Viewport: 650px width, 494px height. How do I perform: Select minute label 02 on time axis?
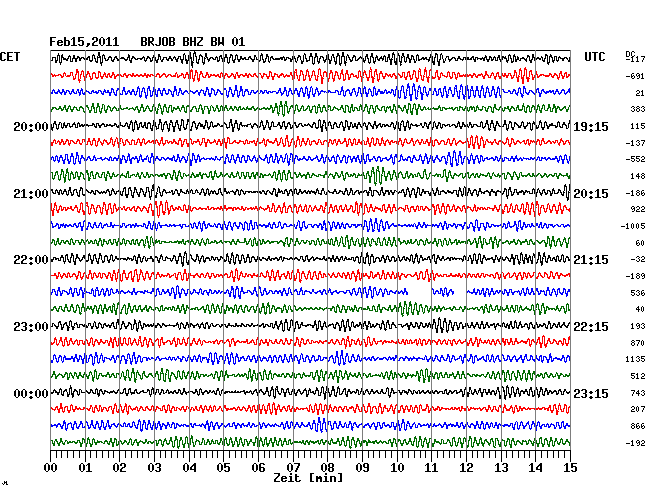(x=119, y=468)
